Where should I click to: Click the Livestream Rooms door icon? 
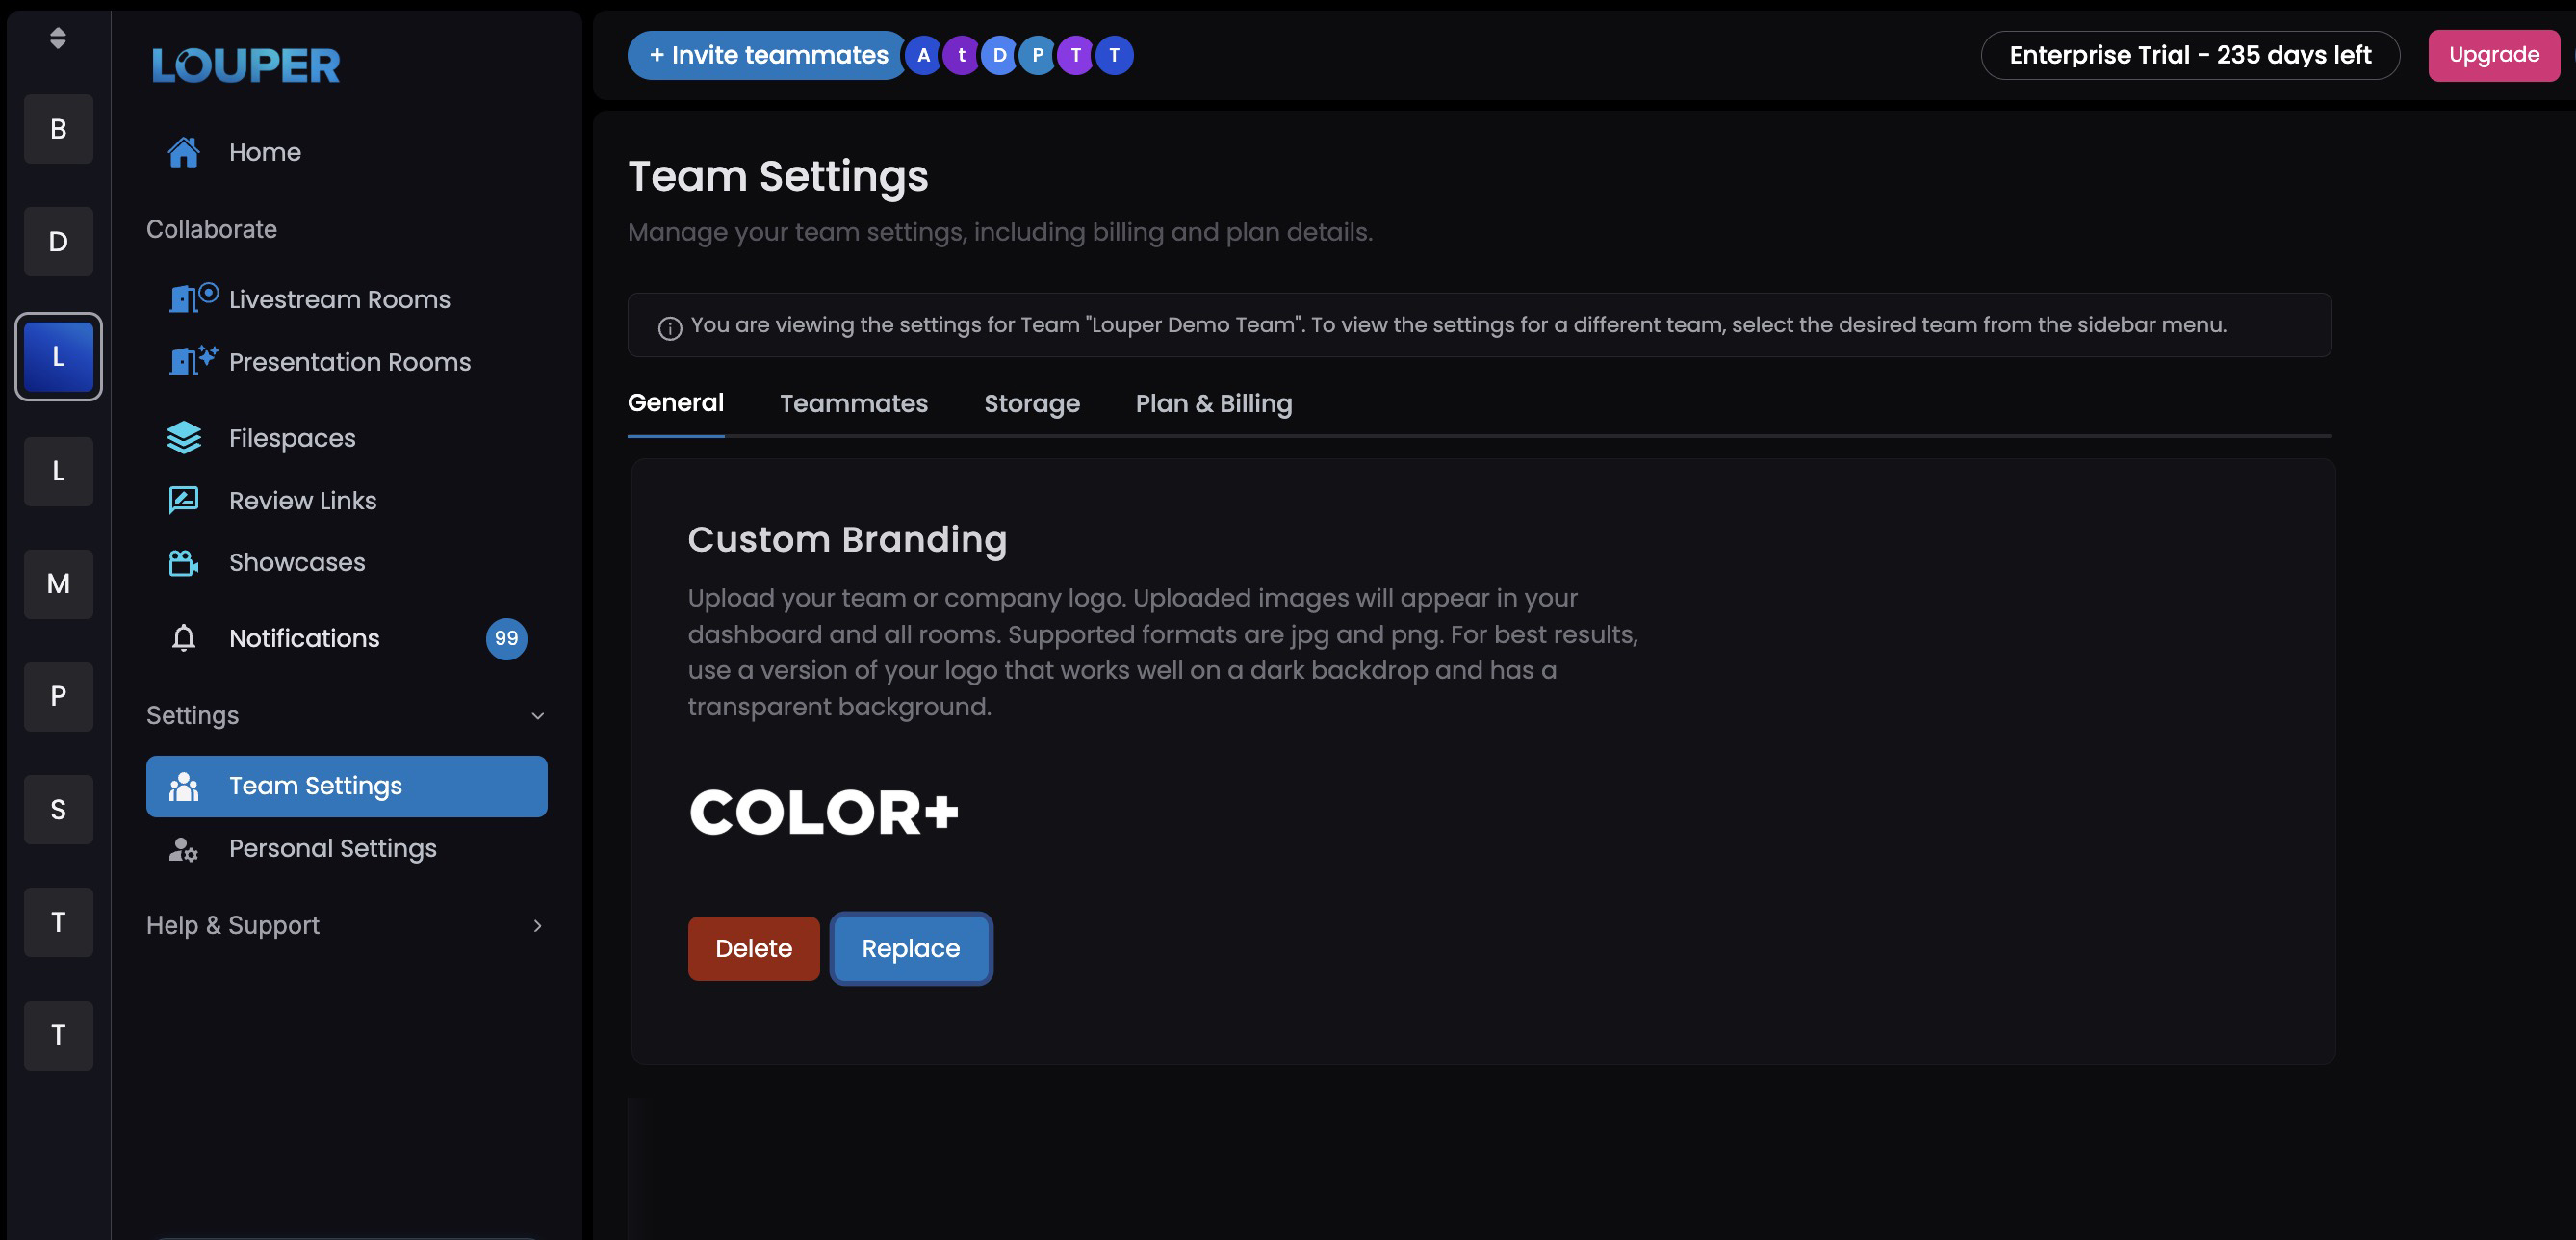193,298
